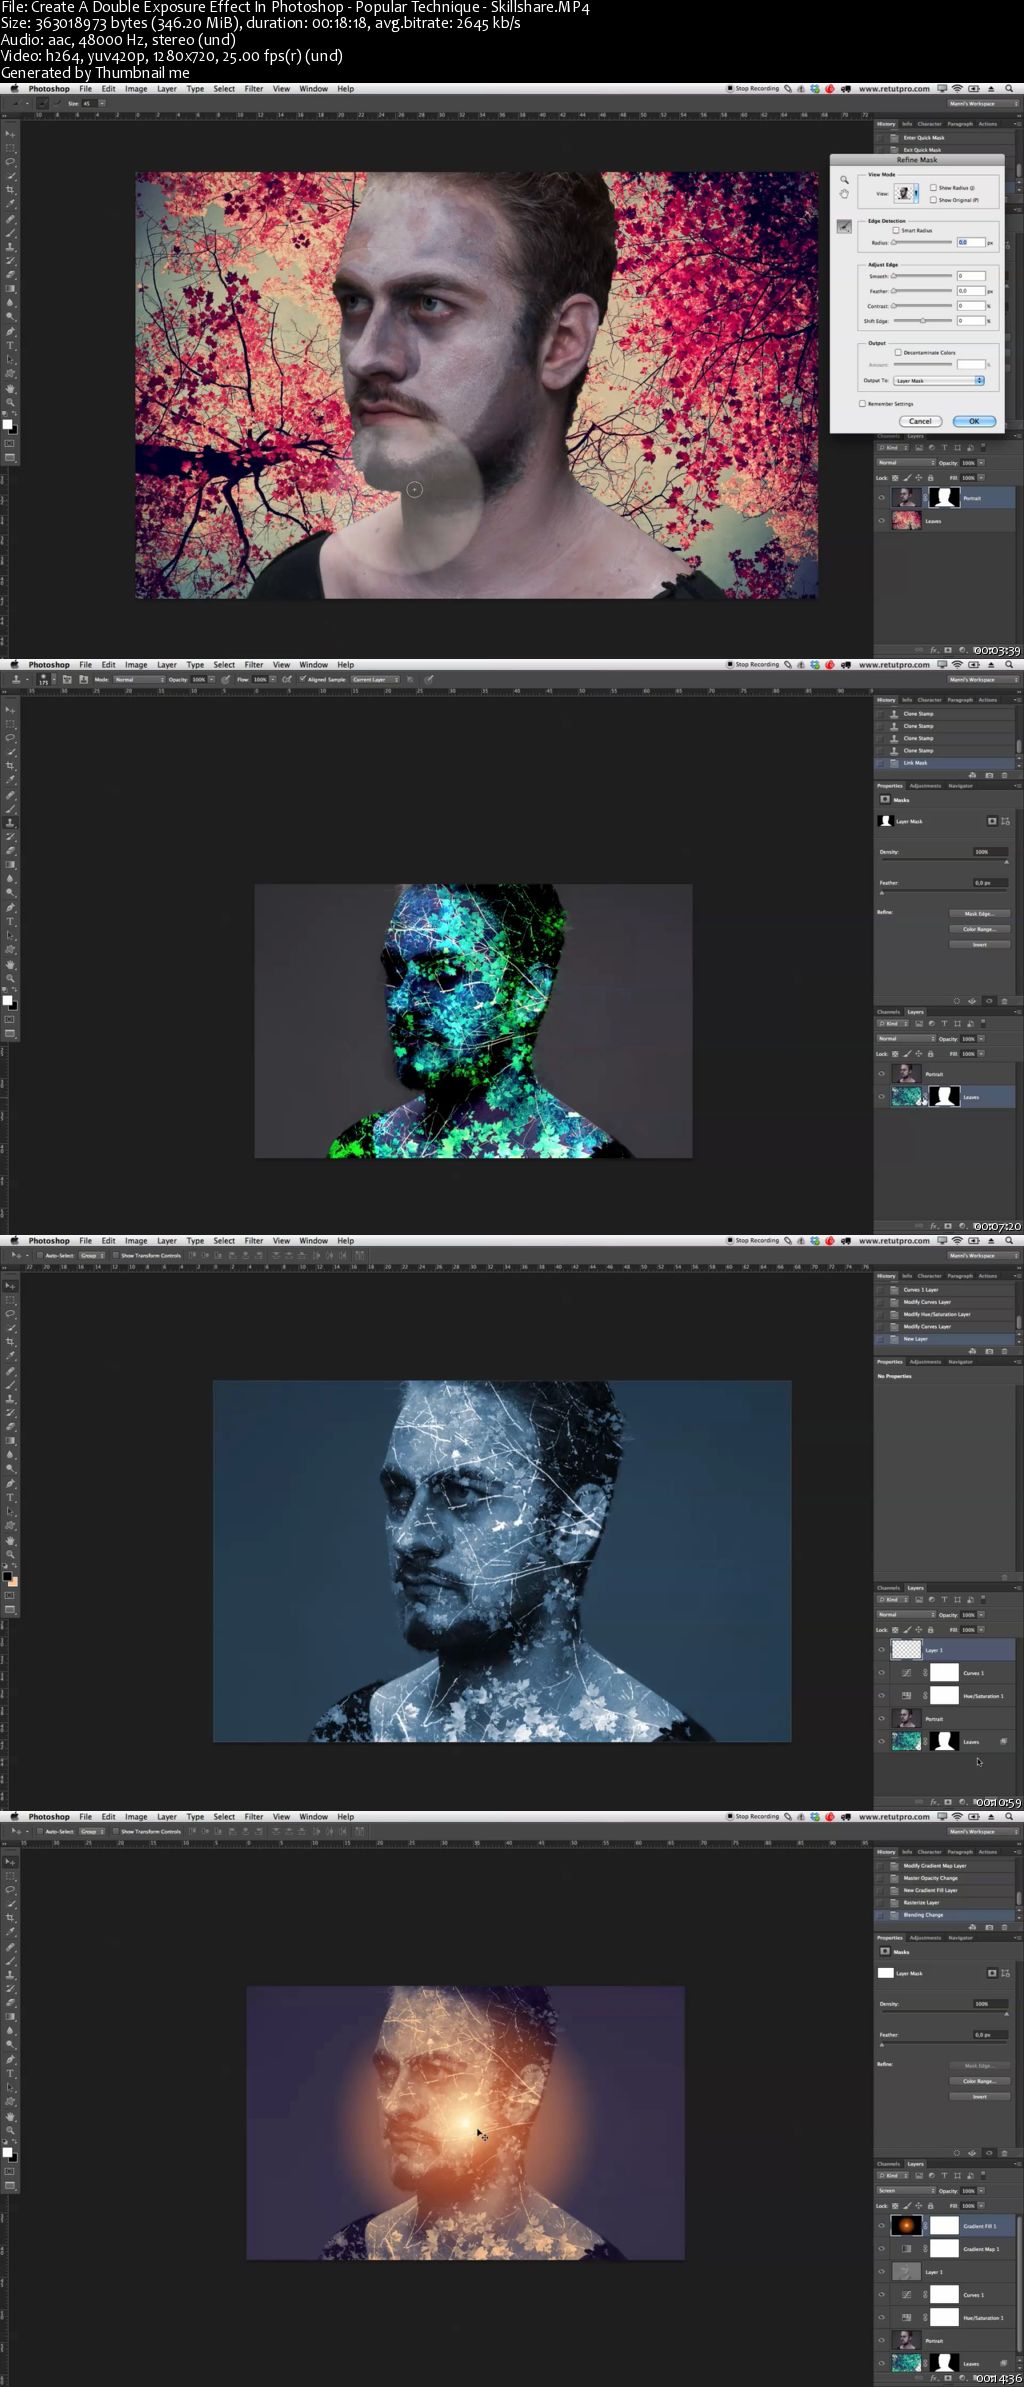Open the Kind filter dropdown in 00:10:59 frame
Screen dimensions: 1024x2387
pyautogui.click(x=893, y=1600)
